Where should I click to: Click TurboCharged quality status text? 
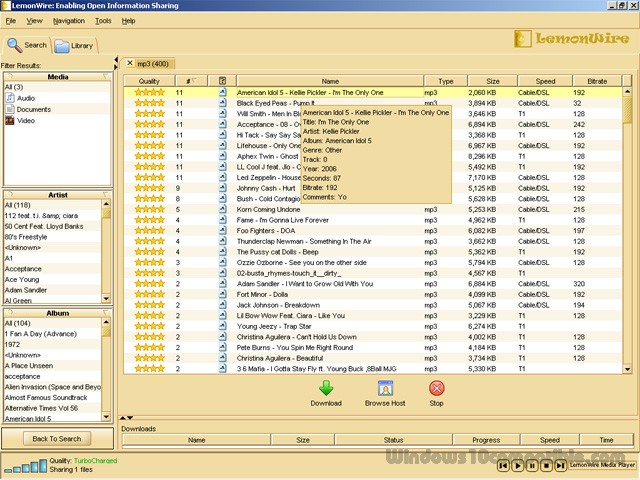(x=96, y=460)
